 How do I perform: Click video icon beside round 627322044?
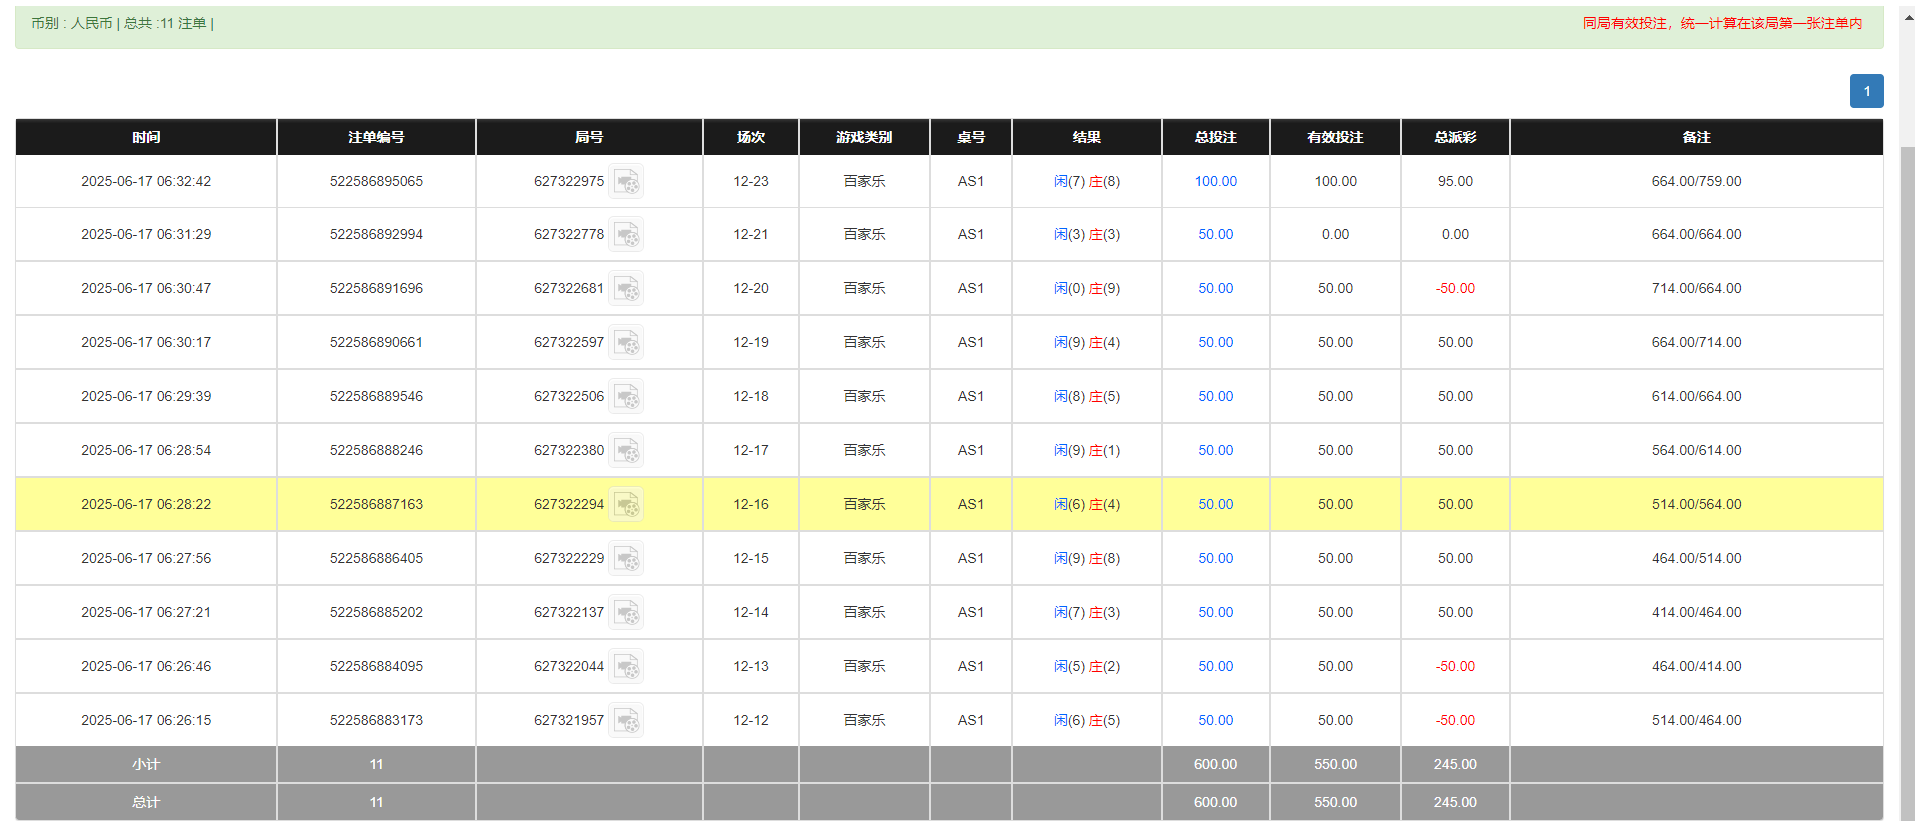coord(626,667)
